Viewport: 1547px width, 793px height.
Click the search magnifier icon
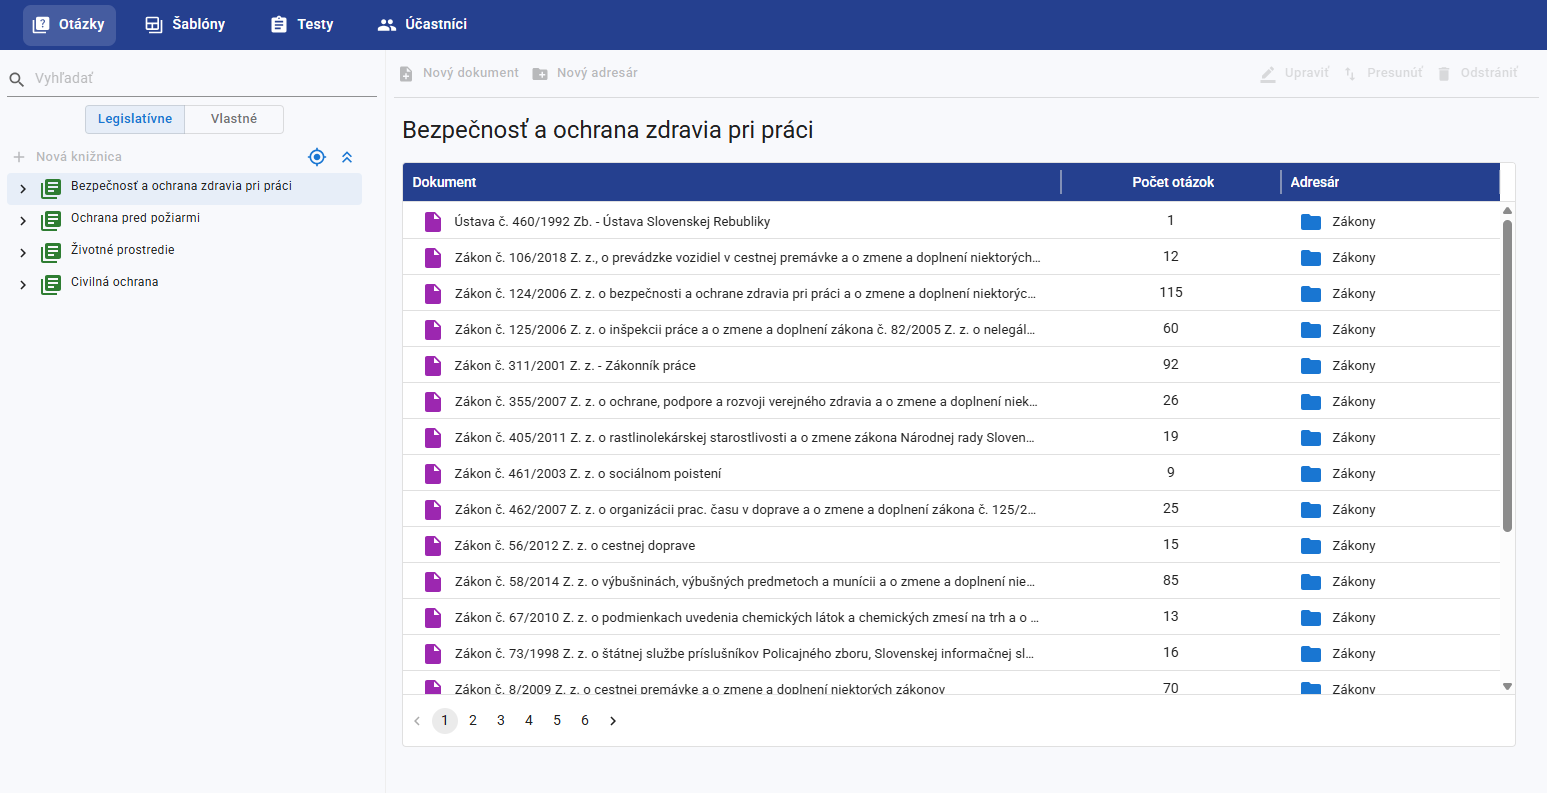point(16,79)
